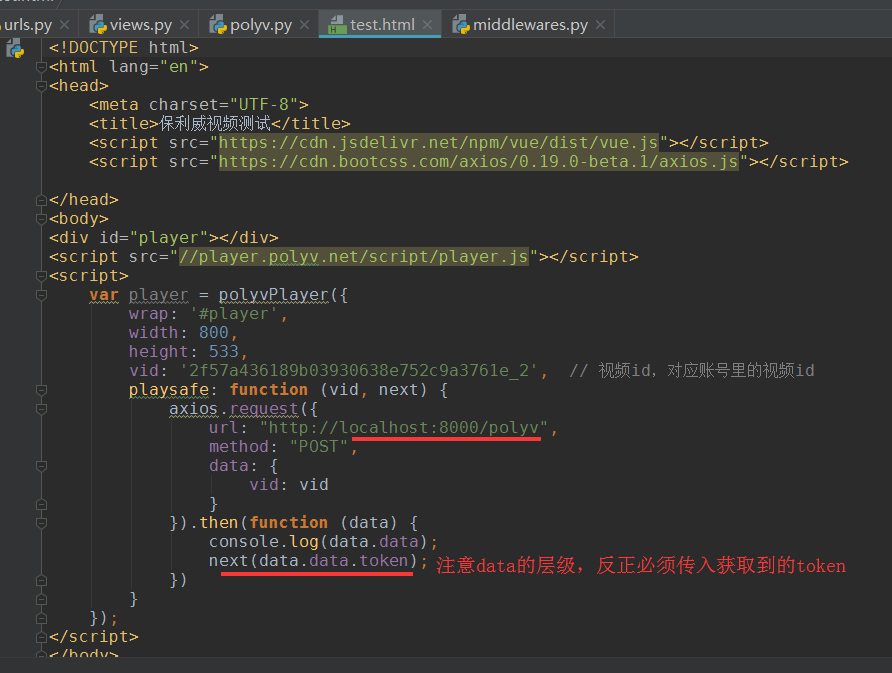The height and width of the screenshot is (673, 892).
Task: Collapse the playsafe function fold marker
Action: click(x=41, y=390)
